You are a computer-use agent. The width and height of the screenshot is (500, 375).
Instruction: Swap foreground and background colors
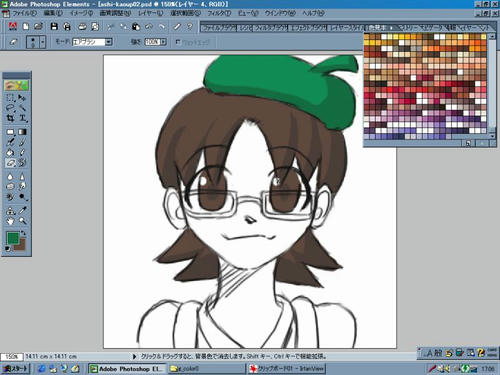pos(23,232)
